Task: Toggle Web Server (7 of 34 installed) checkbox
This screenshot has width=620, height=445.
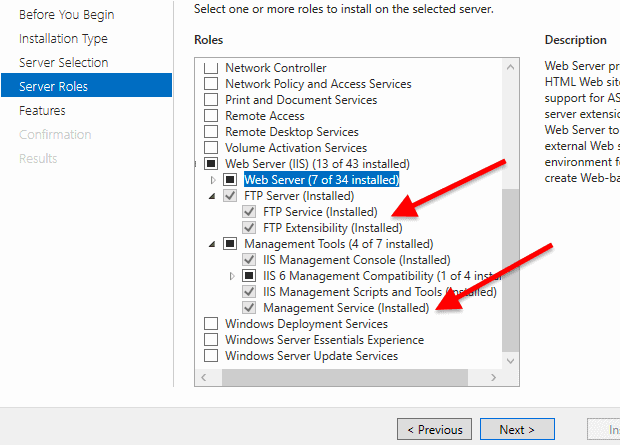Action: [230, 180]
